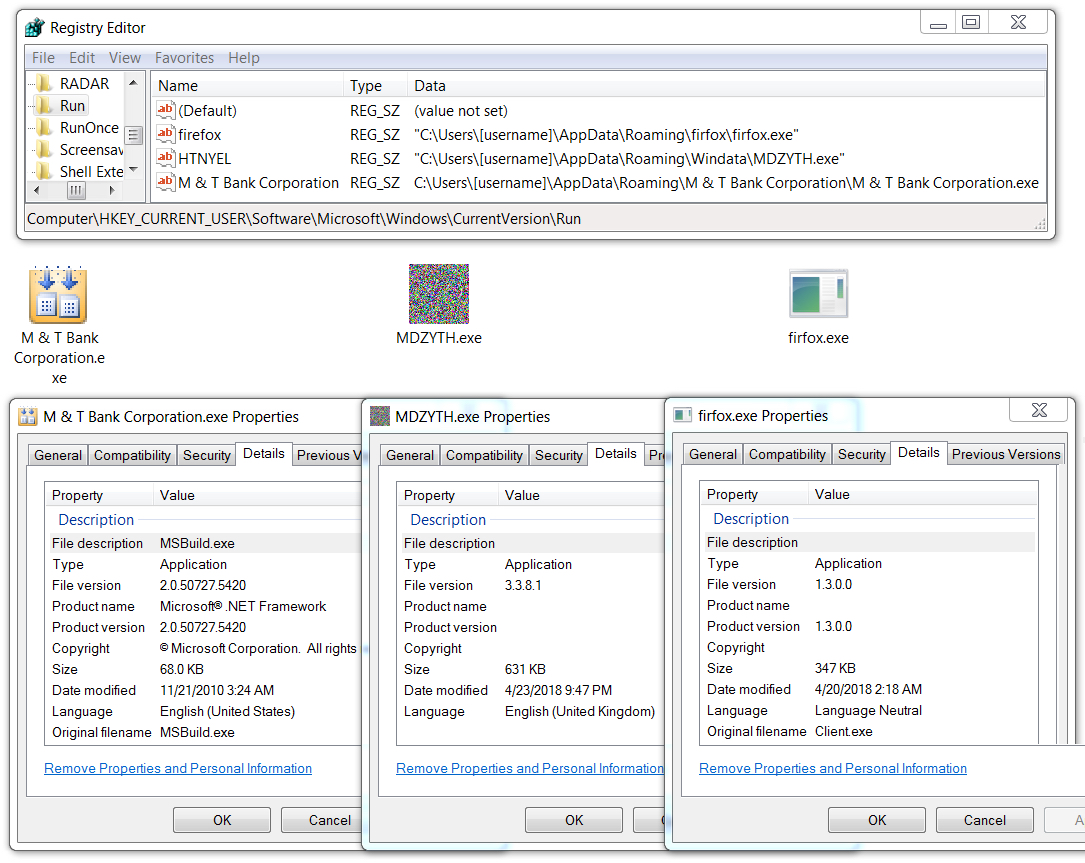Screen dimensions: 1085x863
Task: Select the RADAR folder icon in tree
Action: point(44,84)
